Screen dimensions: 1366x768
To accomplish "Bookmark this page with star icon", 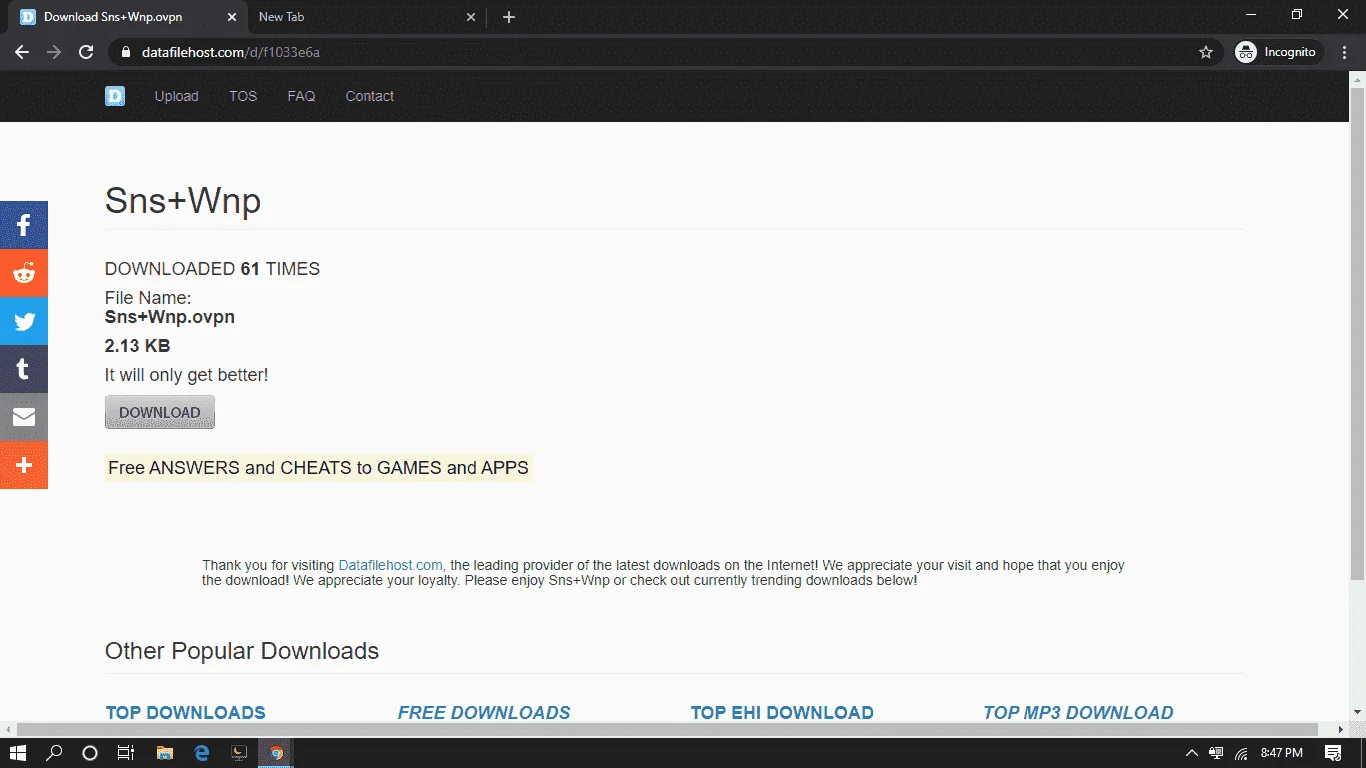I will (1206, 52).
